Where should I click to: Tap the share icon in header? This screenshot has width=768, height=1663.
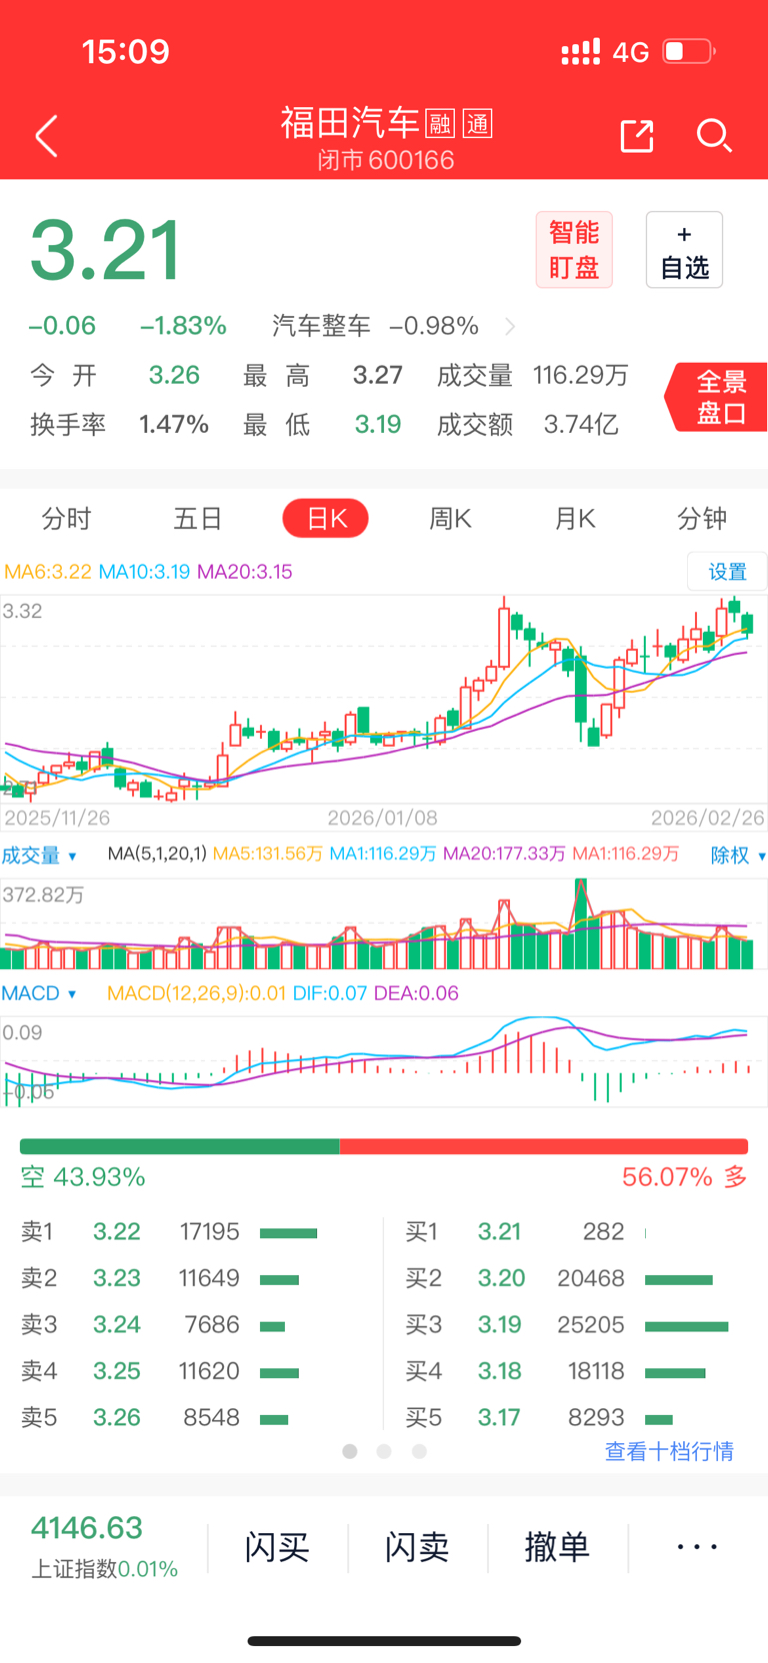coord(636,136)
